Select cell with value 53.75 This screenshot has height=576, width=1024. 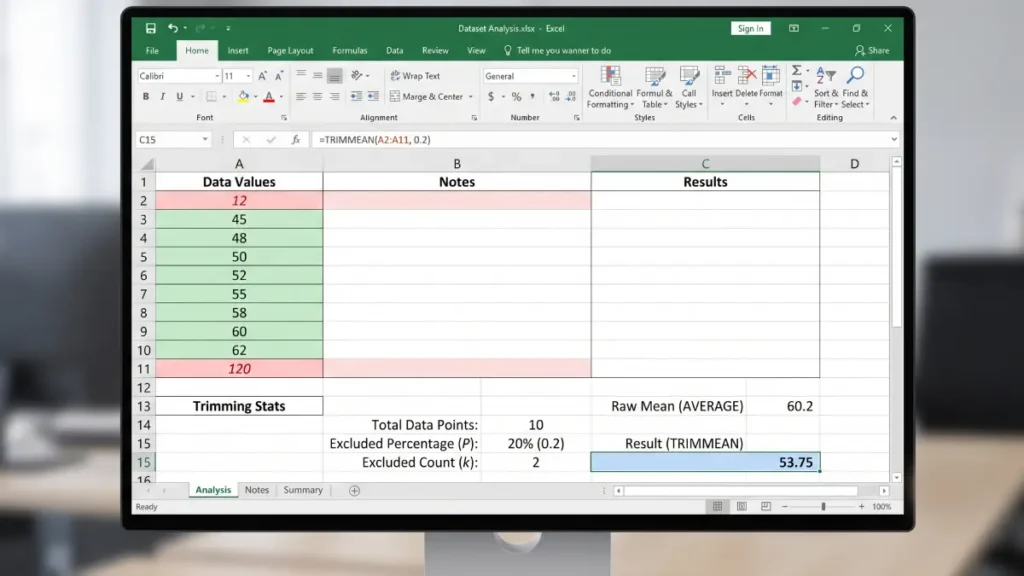point(705,462)
